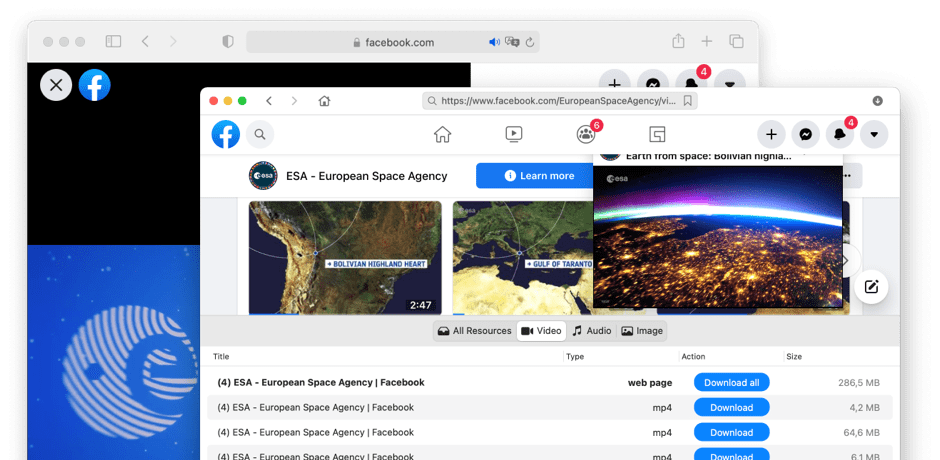This screenshot has width=940, height=460.
Task: Bookmark the current URL in downloader
Action: coord(688,101)
